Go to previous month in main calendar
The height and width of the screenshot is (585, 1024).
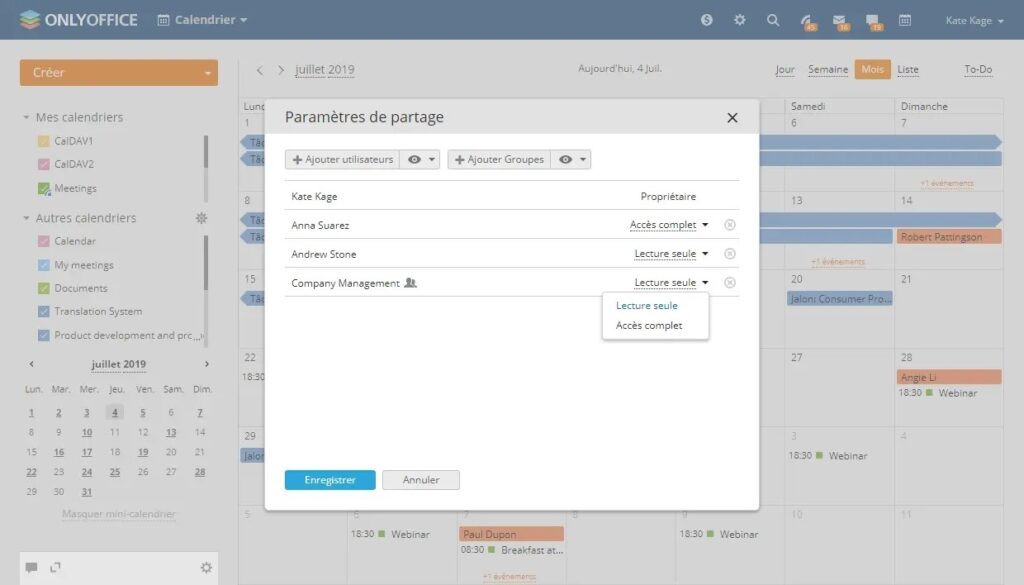point(259,70)
